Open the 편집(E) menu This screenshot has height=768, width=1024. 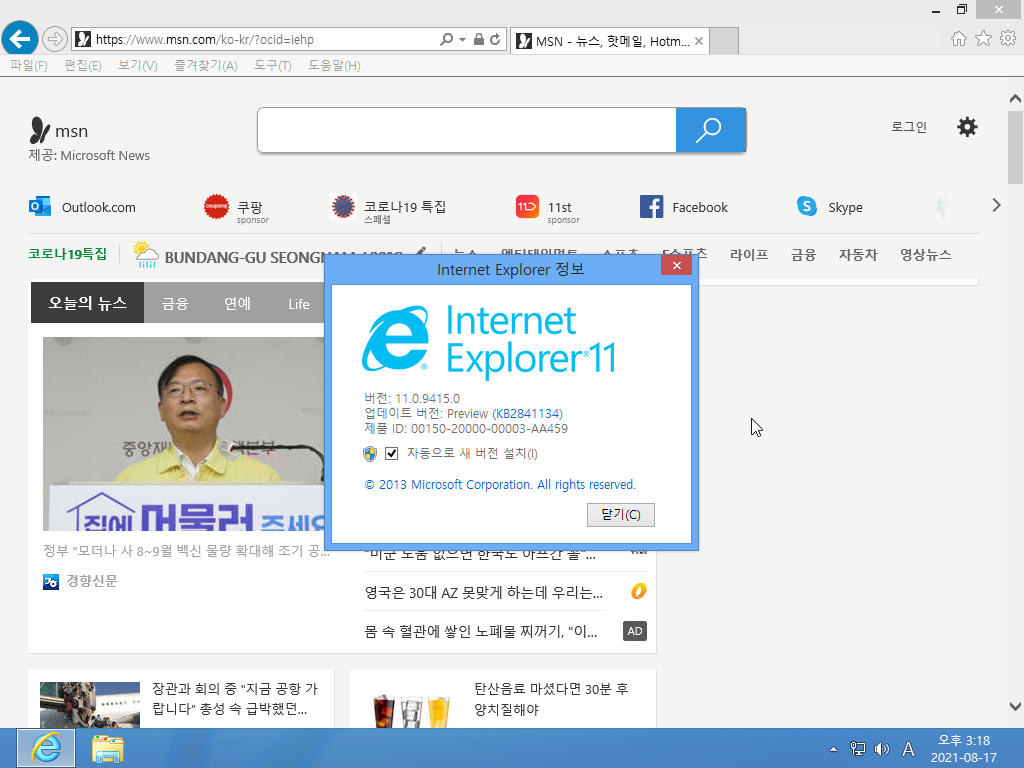(x=83, y=65)
